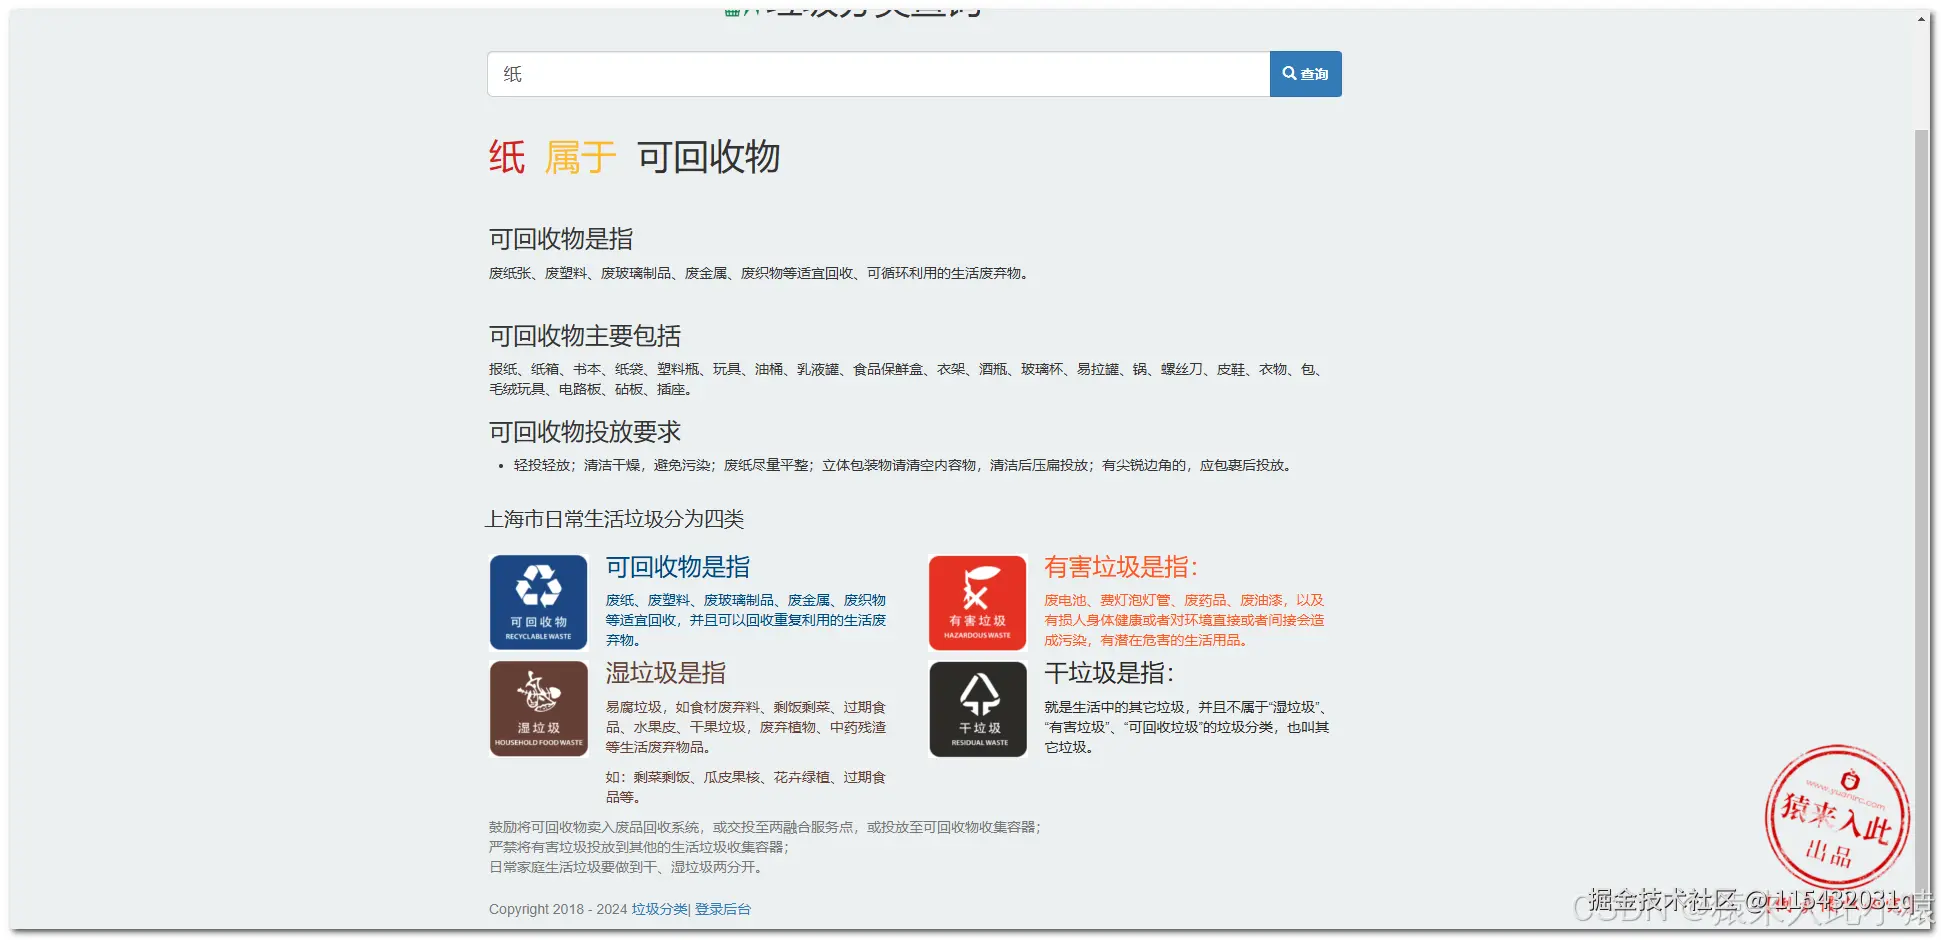Screen dimensions: 1941x940
Task: Click the list text starting 报纸、纸箱、书本
Action: click(x=908, y=379)
